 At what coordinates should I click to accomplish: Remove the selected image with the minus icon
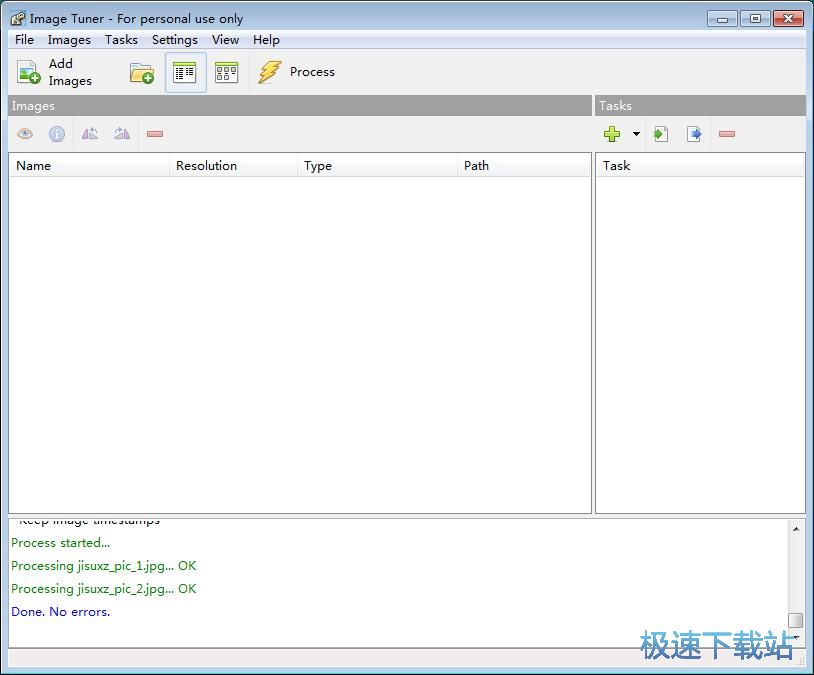click(x=155, y=134)
